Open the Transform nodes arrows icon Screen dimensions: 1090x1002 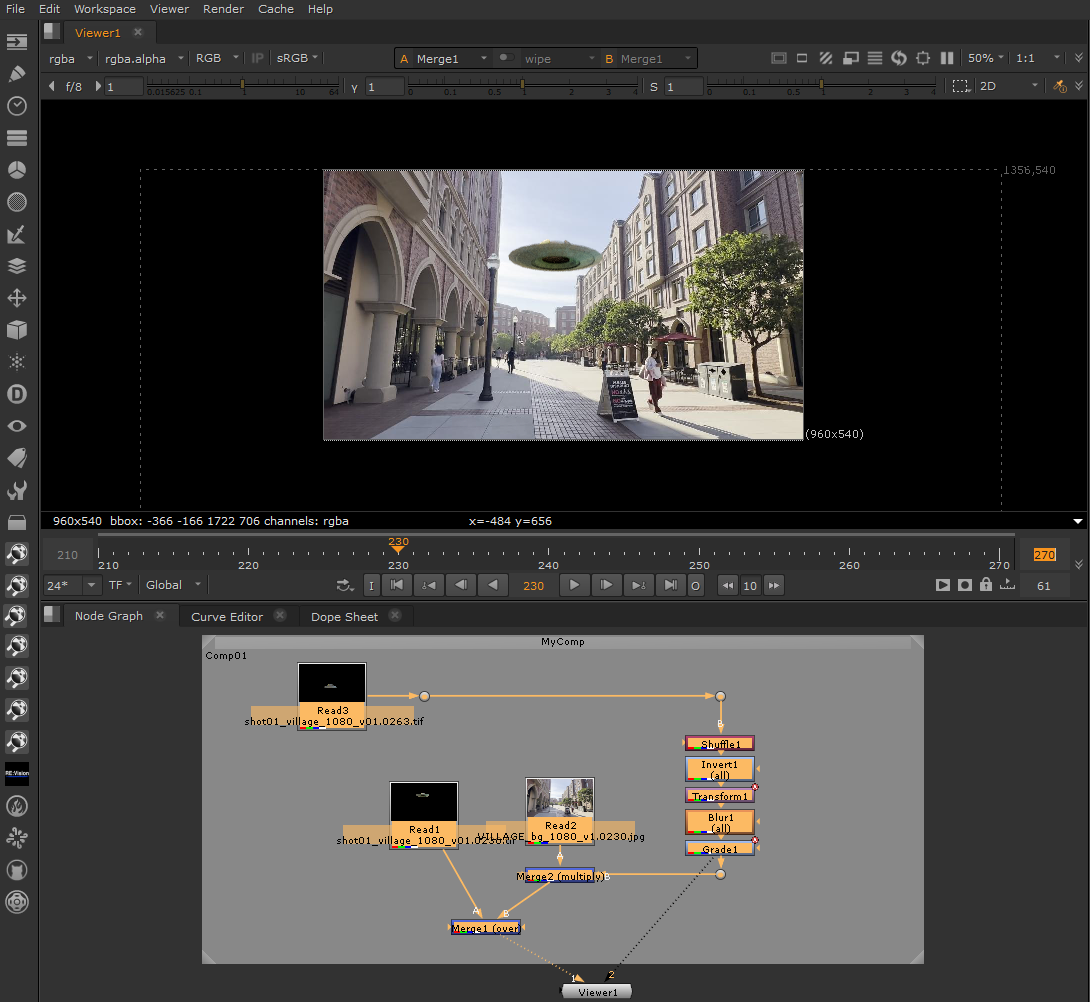click(17, 298)
